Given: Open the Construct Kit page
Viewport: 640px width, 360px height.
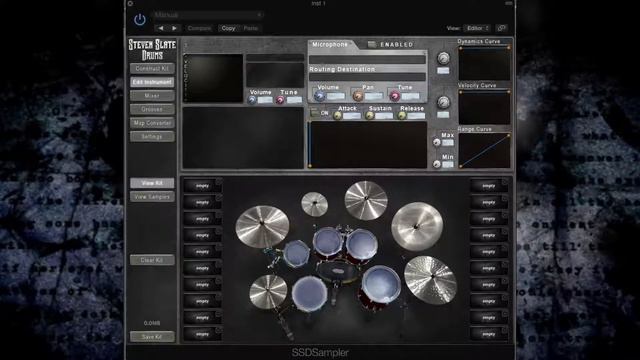Looking at the screenshot, I should 152,69.
